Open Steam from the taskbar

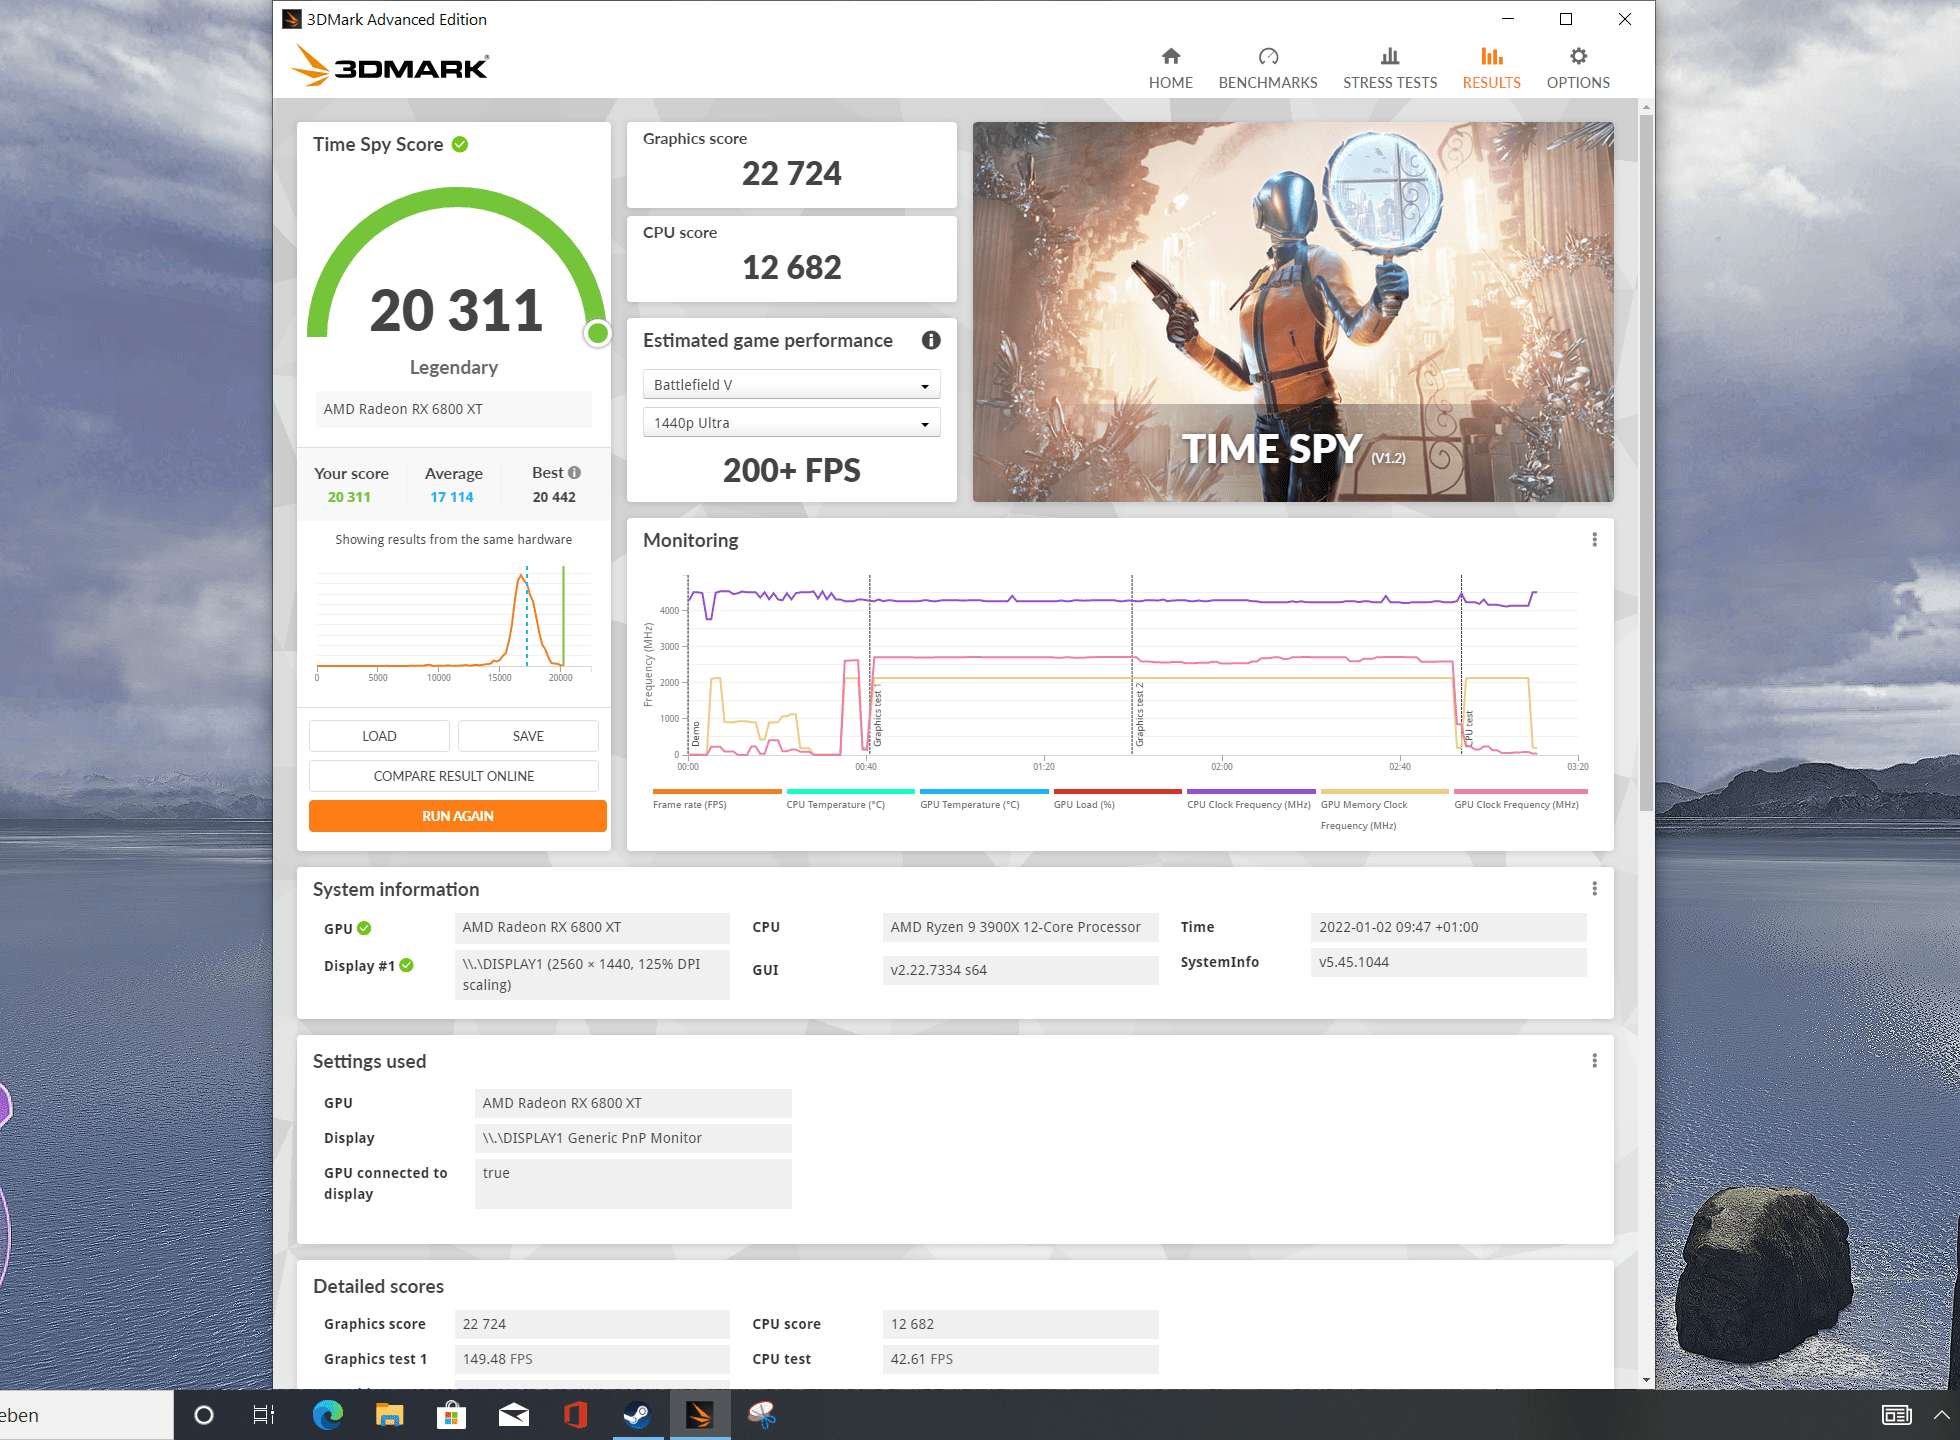coord(637,1415)
